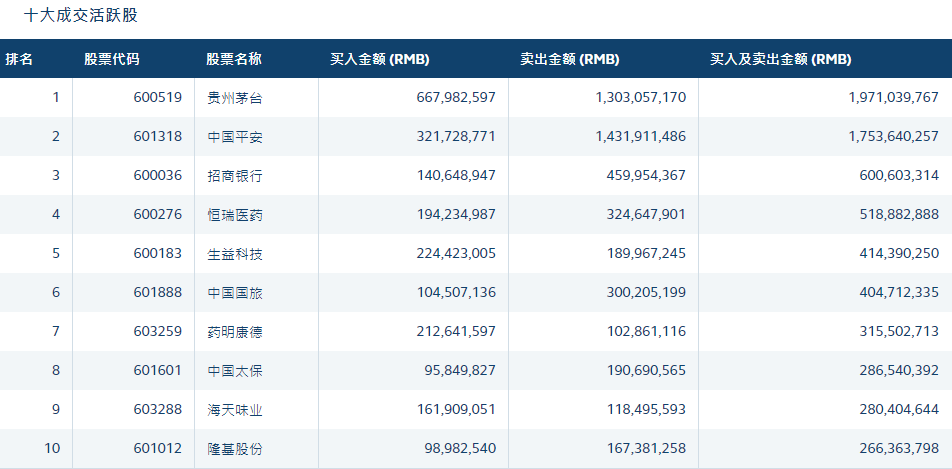Click the 买入及卖出金额 (RMB) column header
Image resolution: width=952 pixels, height=469 pixels.
pos(781,59)
